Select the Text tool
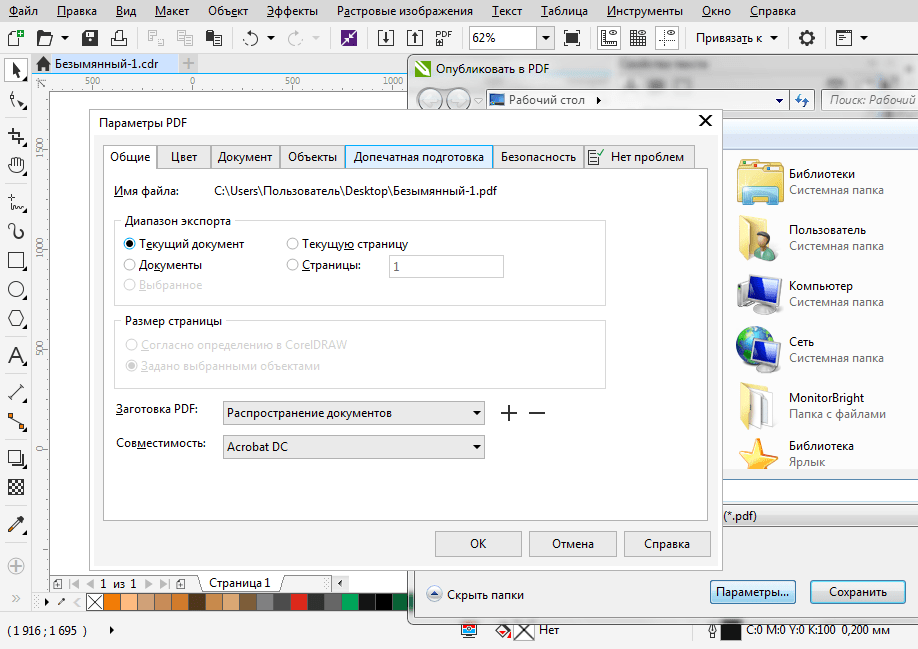Screen dimensions: 918x649 (16, 356)
